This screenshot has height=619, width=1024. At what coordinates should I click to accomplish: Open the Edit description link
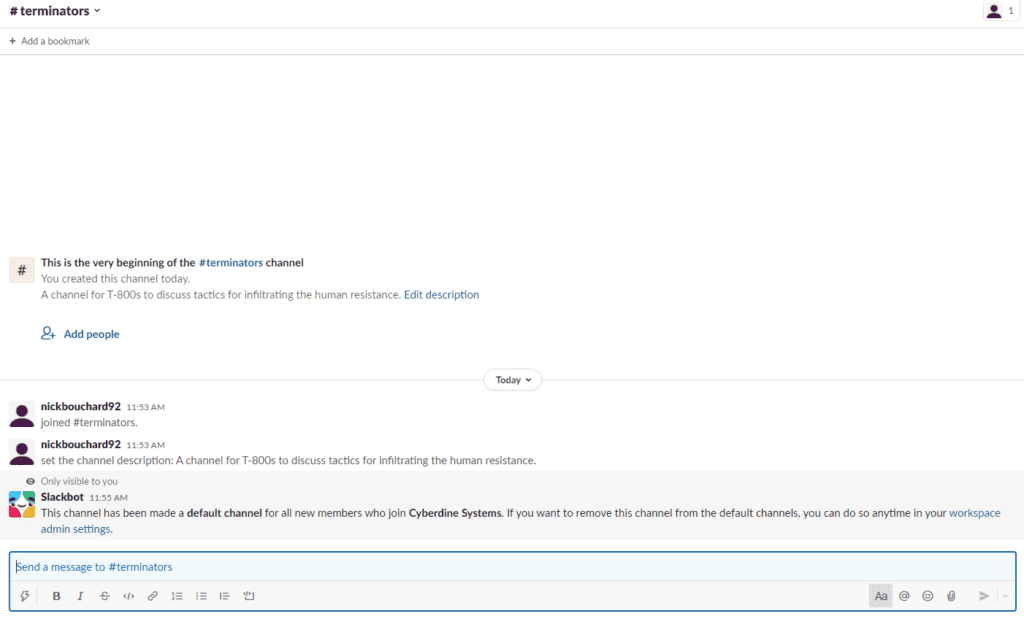[441, 295]
